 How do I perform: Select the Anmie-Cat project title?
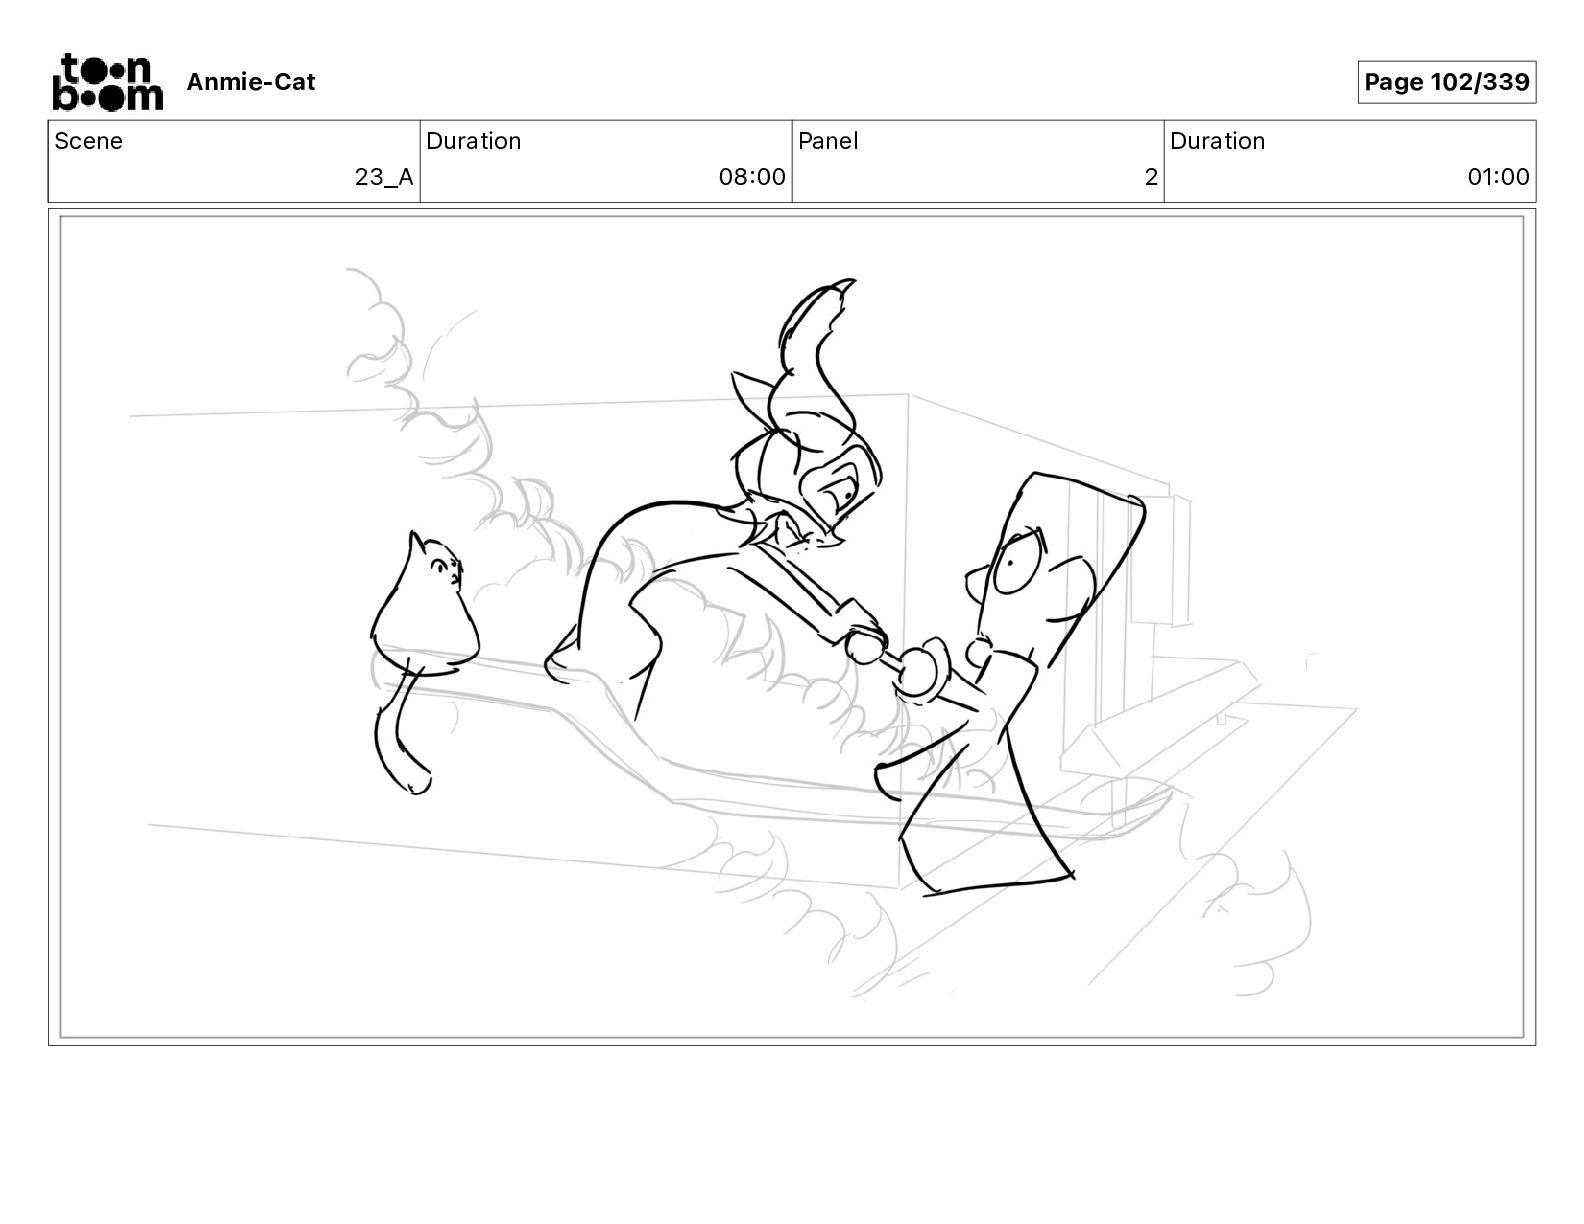click(x=251, y=82)
